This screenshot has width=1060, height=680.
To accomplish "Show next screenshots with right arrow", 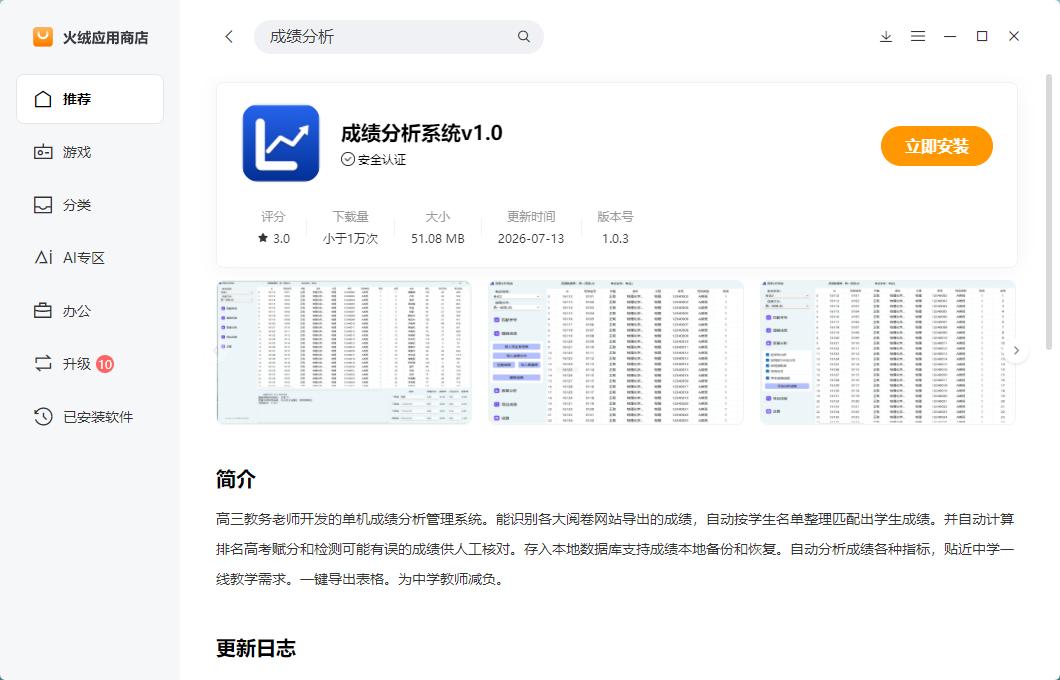I will point(1015,350).
